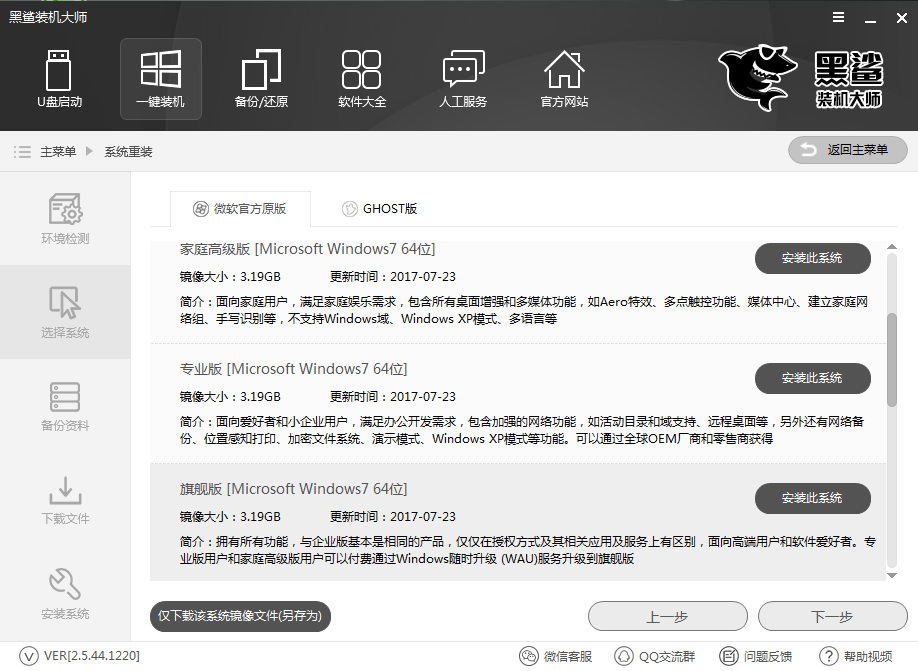Switch to the GHOST版 tab
The width and height of the screenshot is (918, 671).
click(380, 208)
